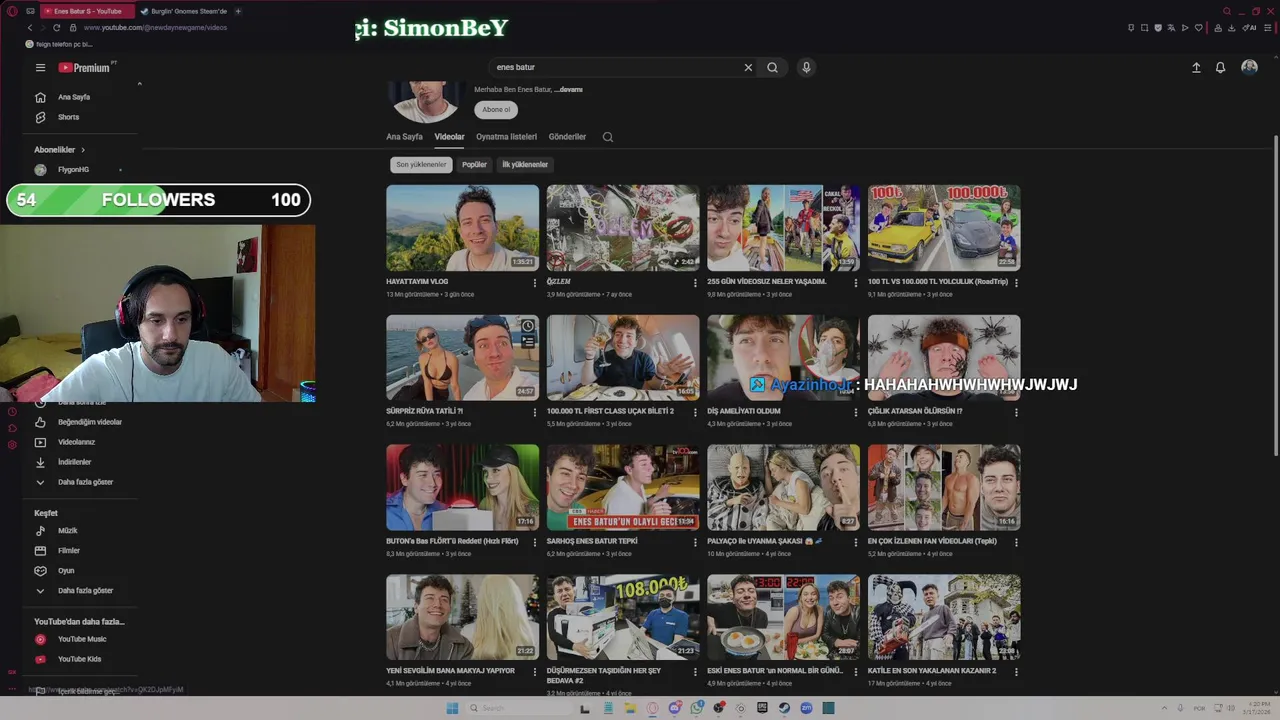The image size is (1280, 720).
Task: Open İndirilenler in sidebar
Action: click(76, 462)
